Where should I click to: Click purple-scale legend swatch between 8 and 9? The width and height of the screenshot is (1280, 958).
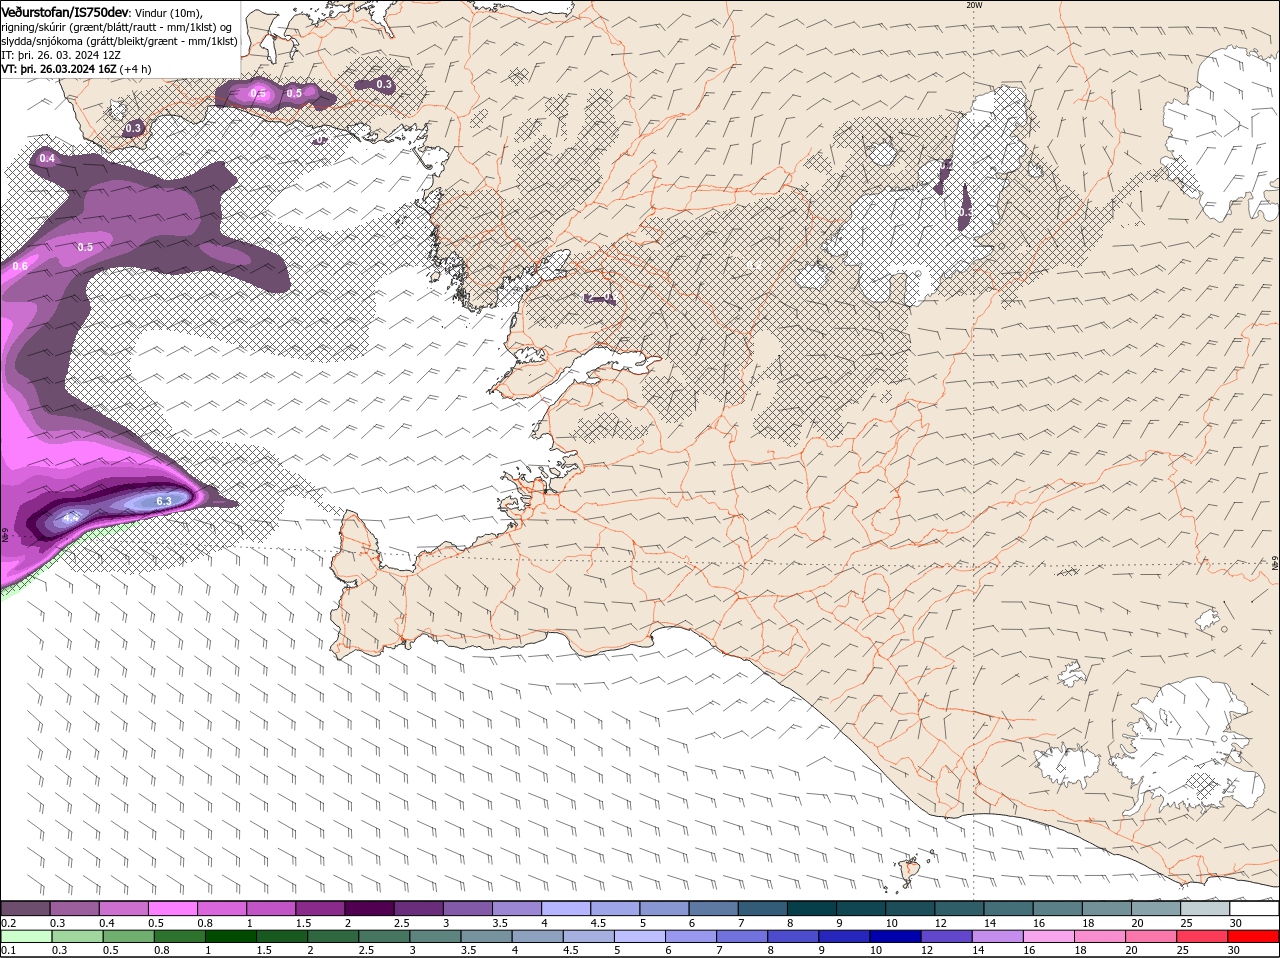click(813, 908)
